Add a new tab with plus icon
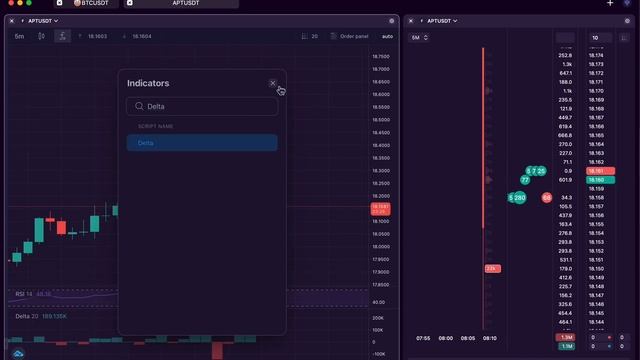The image size is (640, 360). click(610, 3)
